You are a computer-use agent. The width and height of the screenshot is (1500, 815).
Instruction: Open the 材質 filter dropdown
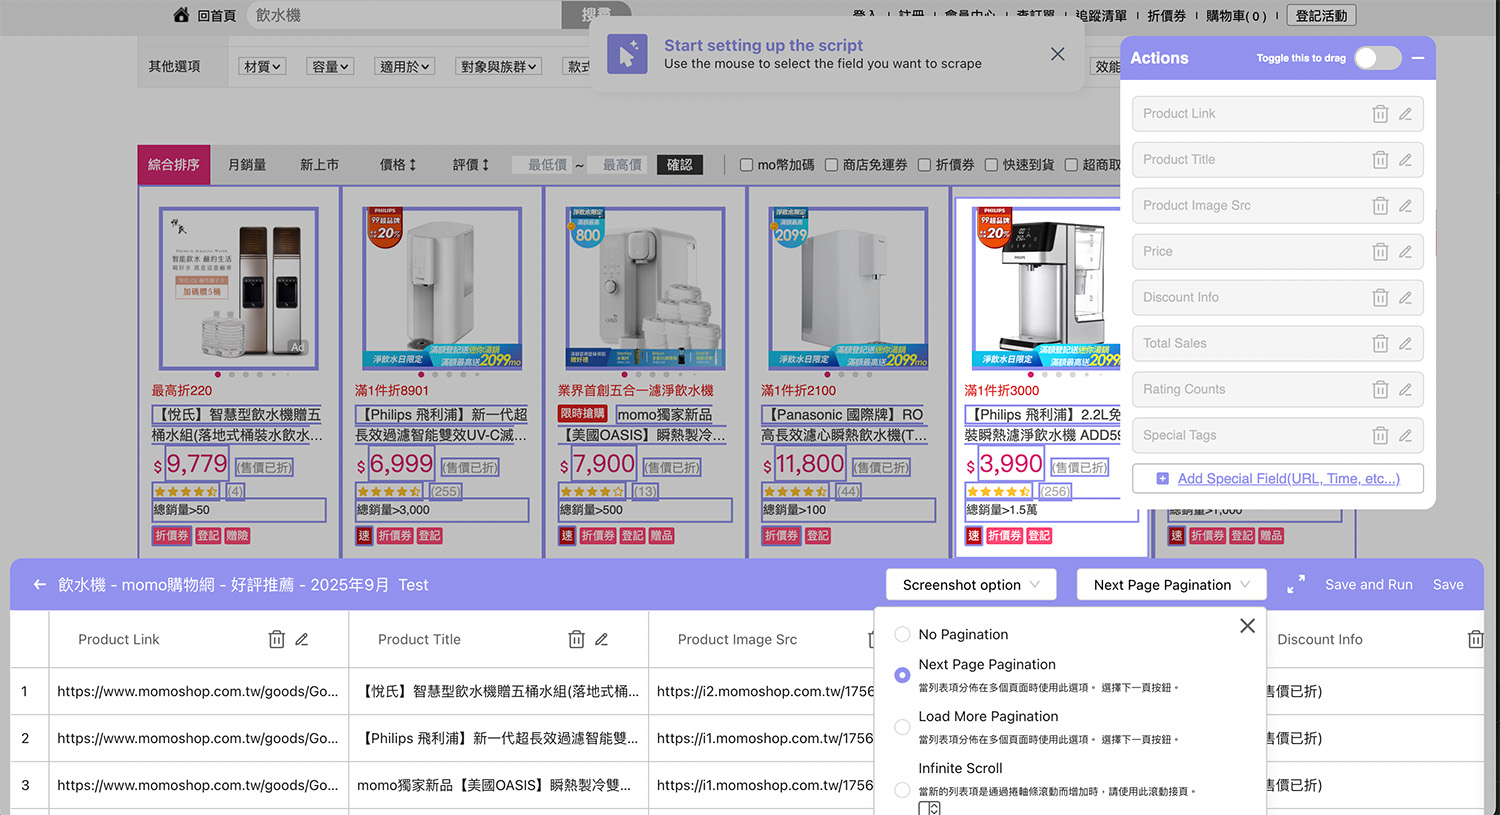pyautogui.click(x=262, y=66)
